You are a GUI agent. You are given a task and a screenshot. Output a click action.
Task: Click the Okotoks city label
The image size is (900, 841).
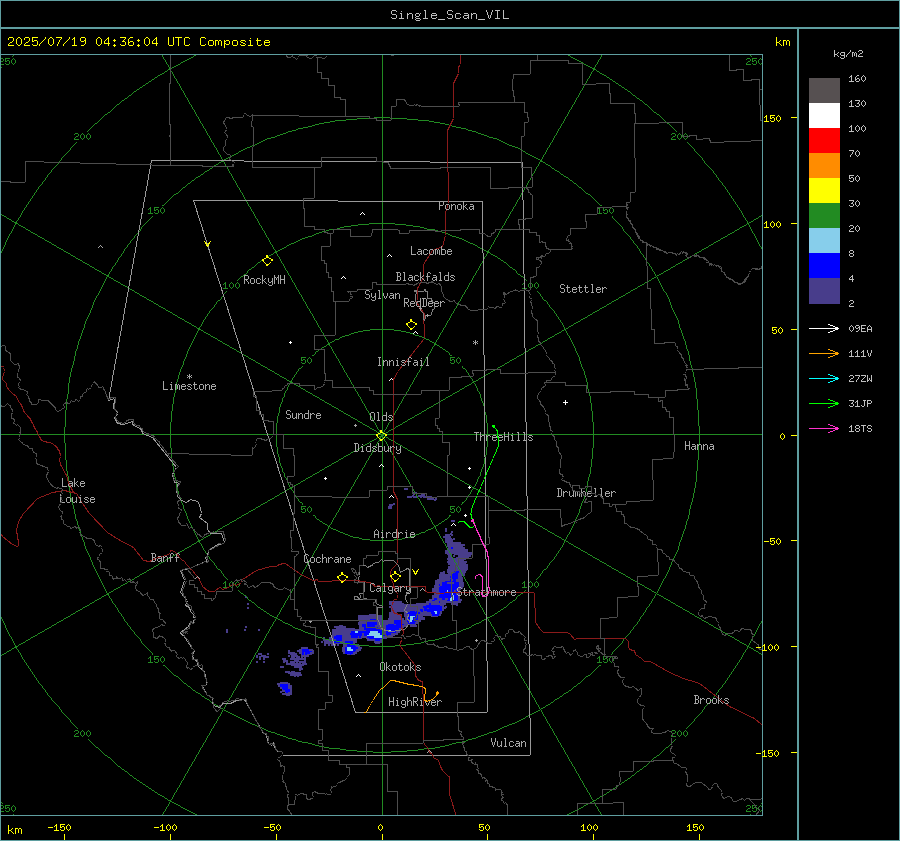pos(400,667)
